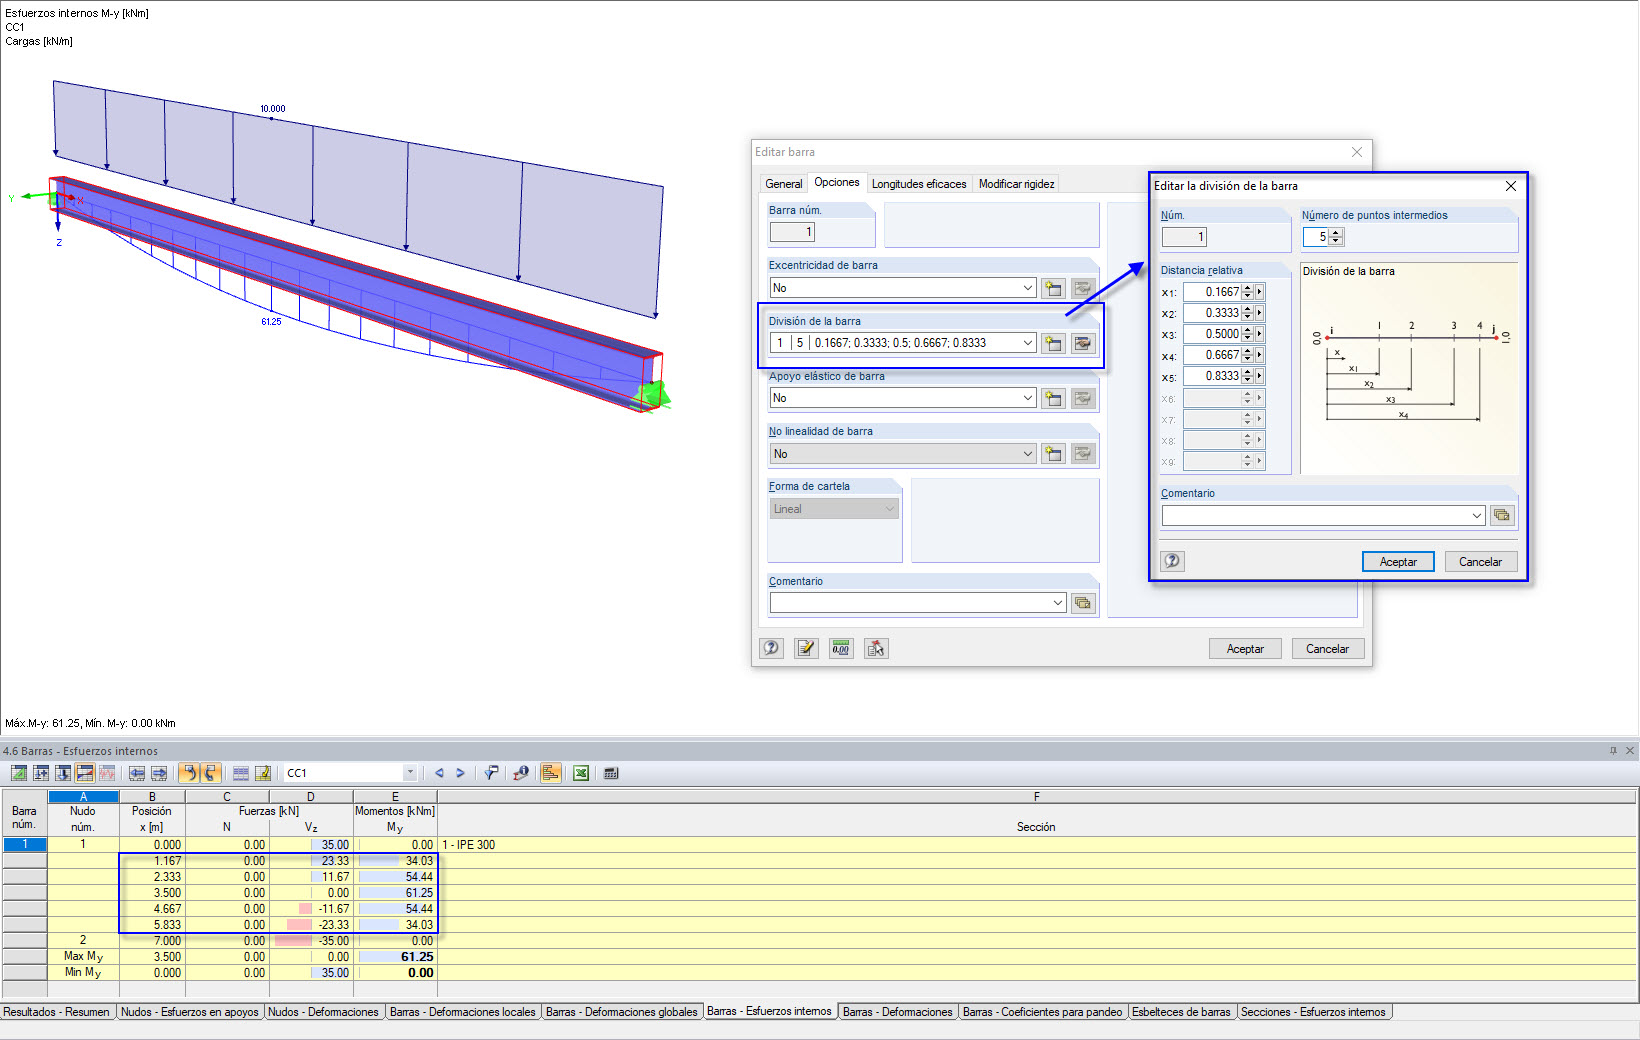Click the x3 relative distance field showing 0.5000
The height and width of the screenshot is (1040, 1640).
[x=1212, y=334]
